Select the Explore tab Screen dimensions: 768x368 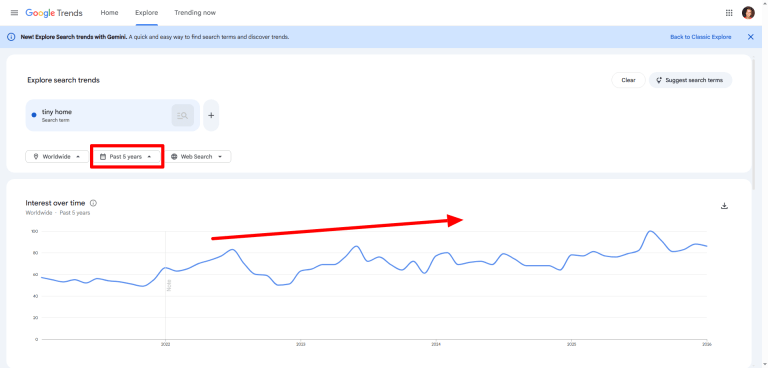tap(146, 13)
